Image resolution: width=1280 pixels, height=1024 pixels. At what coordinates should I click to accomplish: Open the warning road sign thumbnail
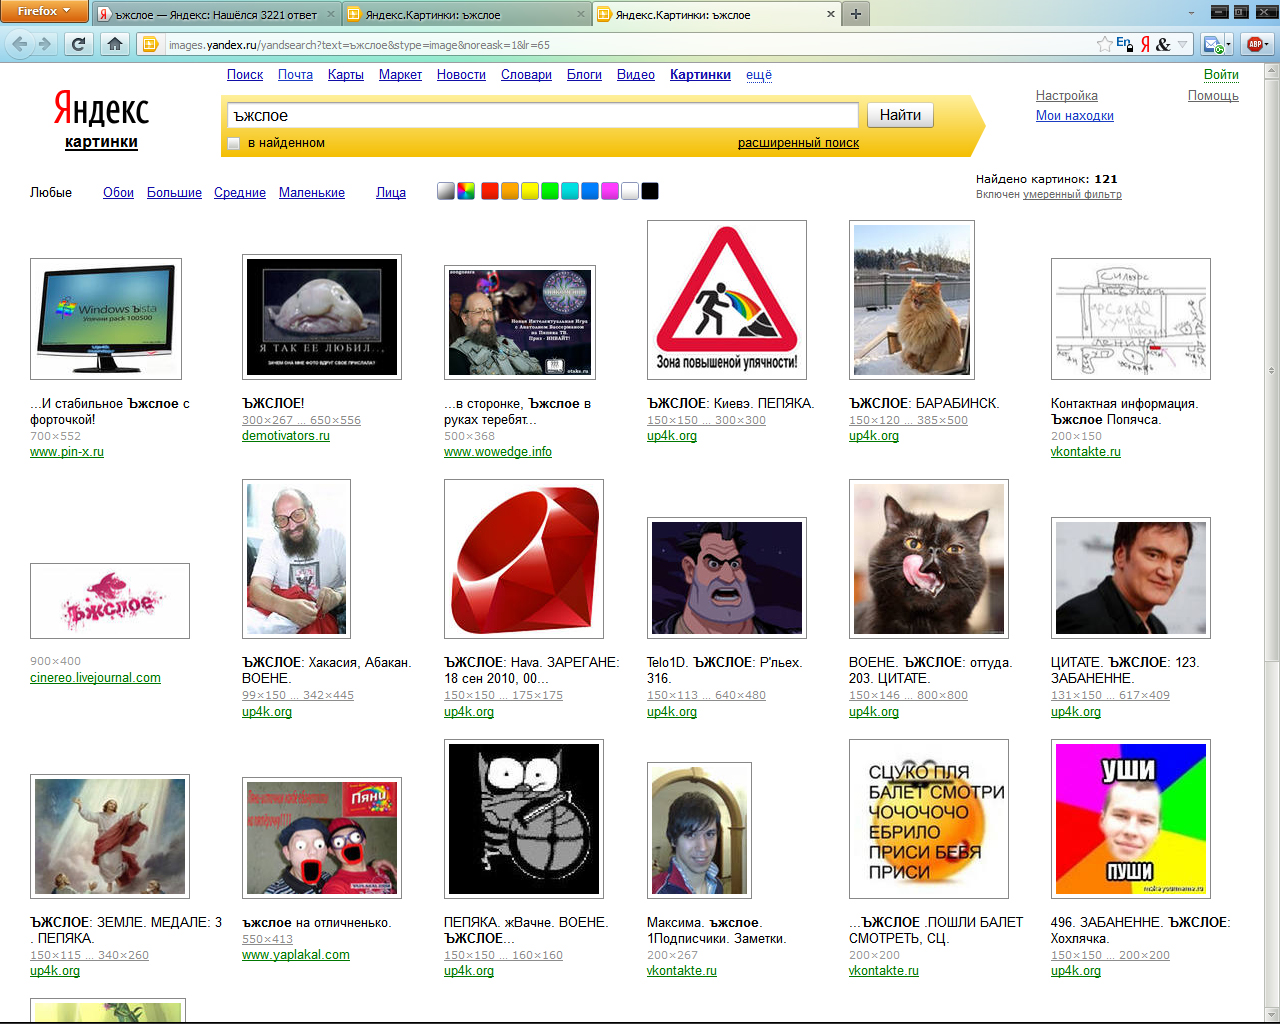727,300
